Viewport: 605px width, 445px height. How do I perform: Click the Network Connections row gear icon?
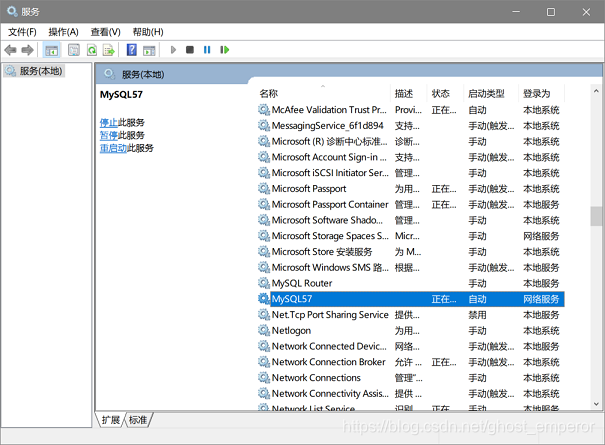click(x=264, y=377)
